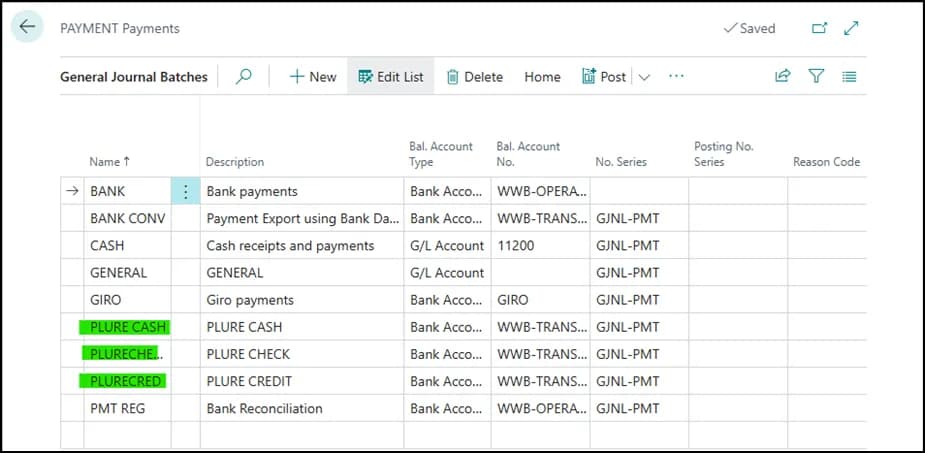The width and height of the screenshot is (925, 453).
Task: Click WWB-OPERA... in the BANK row
Action: [x=542, y=192]
